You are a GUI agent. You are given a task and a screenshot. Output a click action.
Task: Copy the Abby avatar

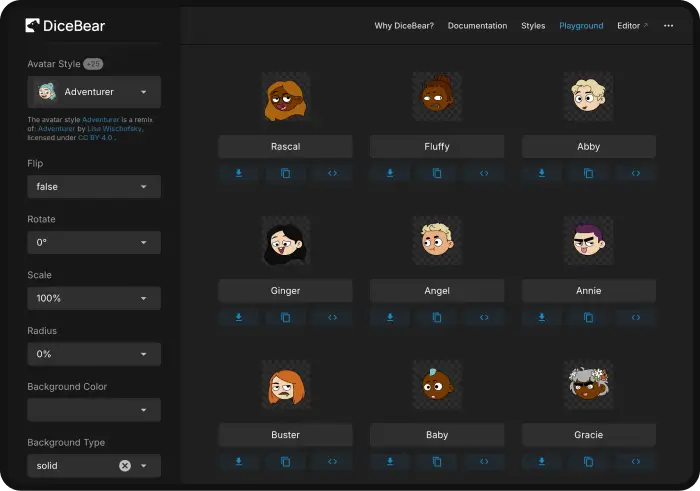(588, 173)
